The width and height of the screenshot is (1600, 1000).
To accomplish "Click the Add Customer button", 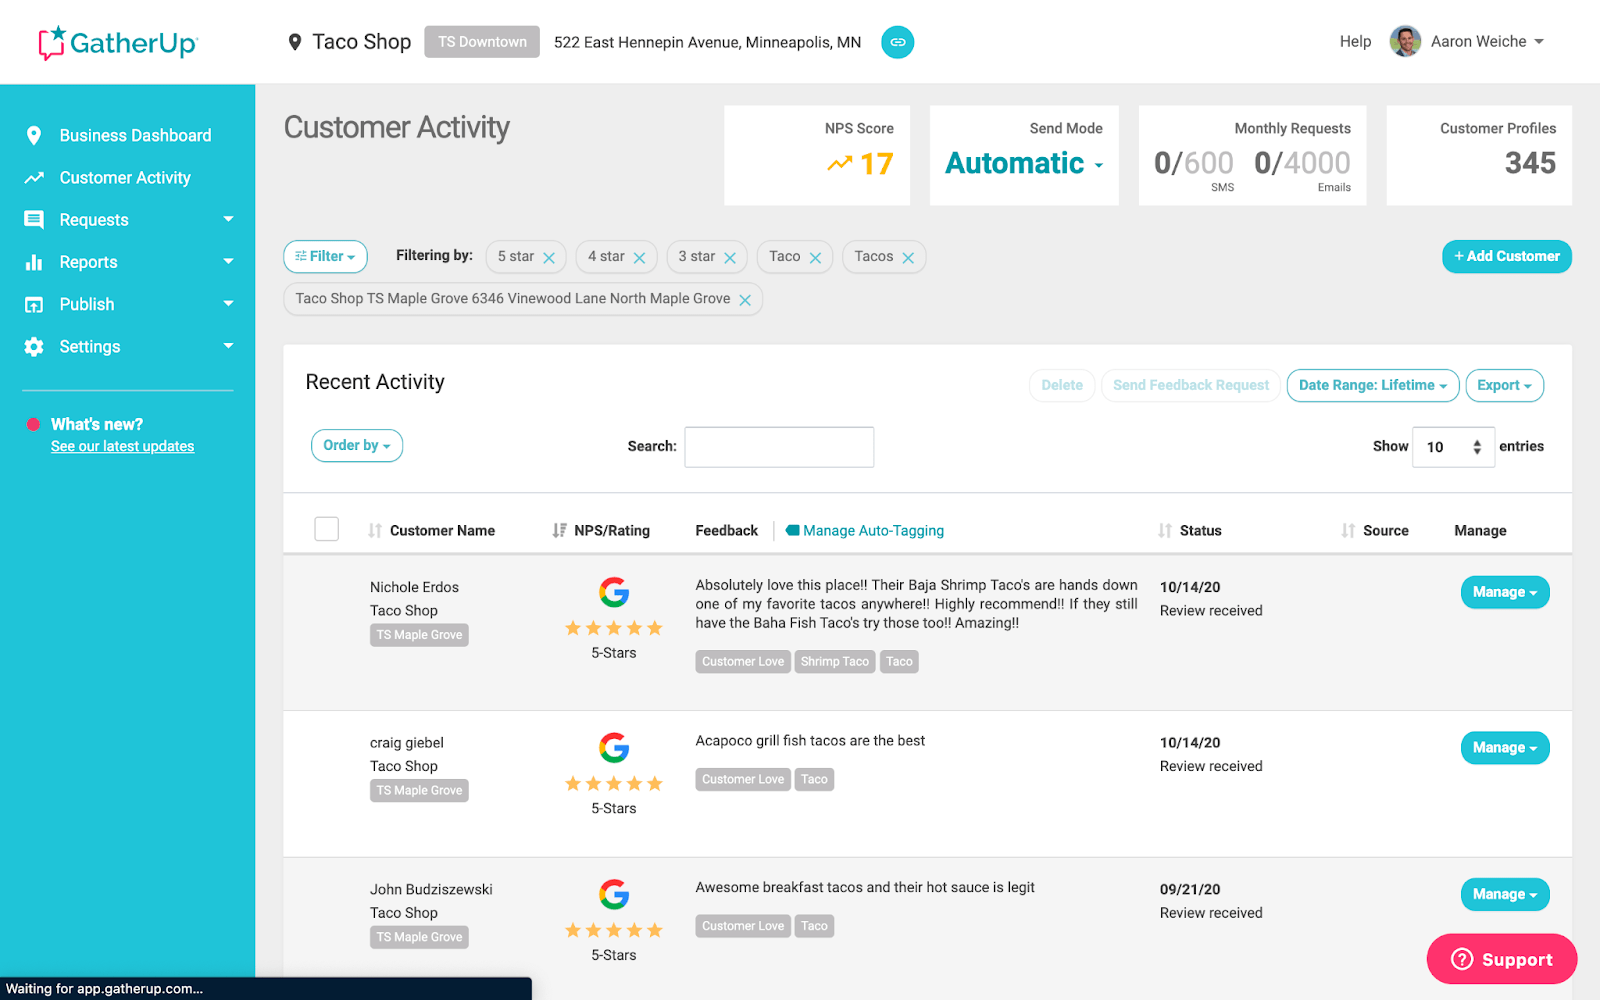I will (x=1506, y=256).
